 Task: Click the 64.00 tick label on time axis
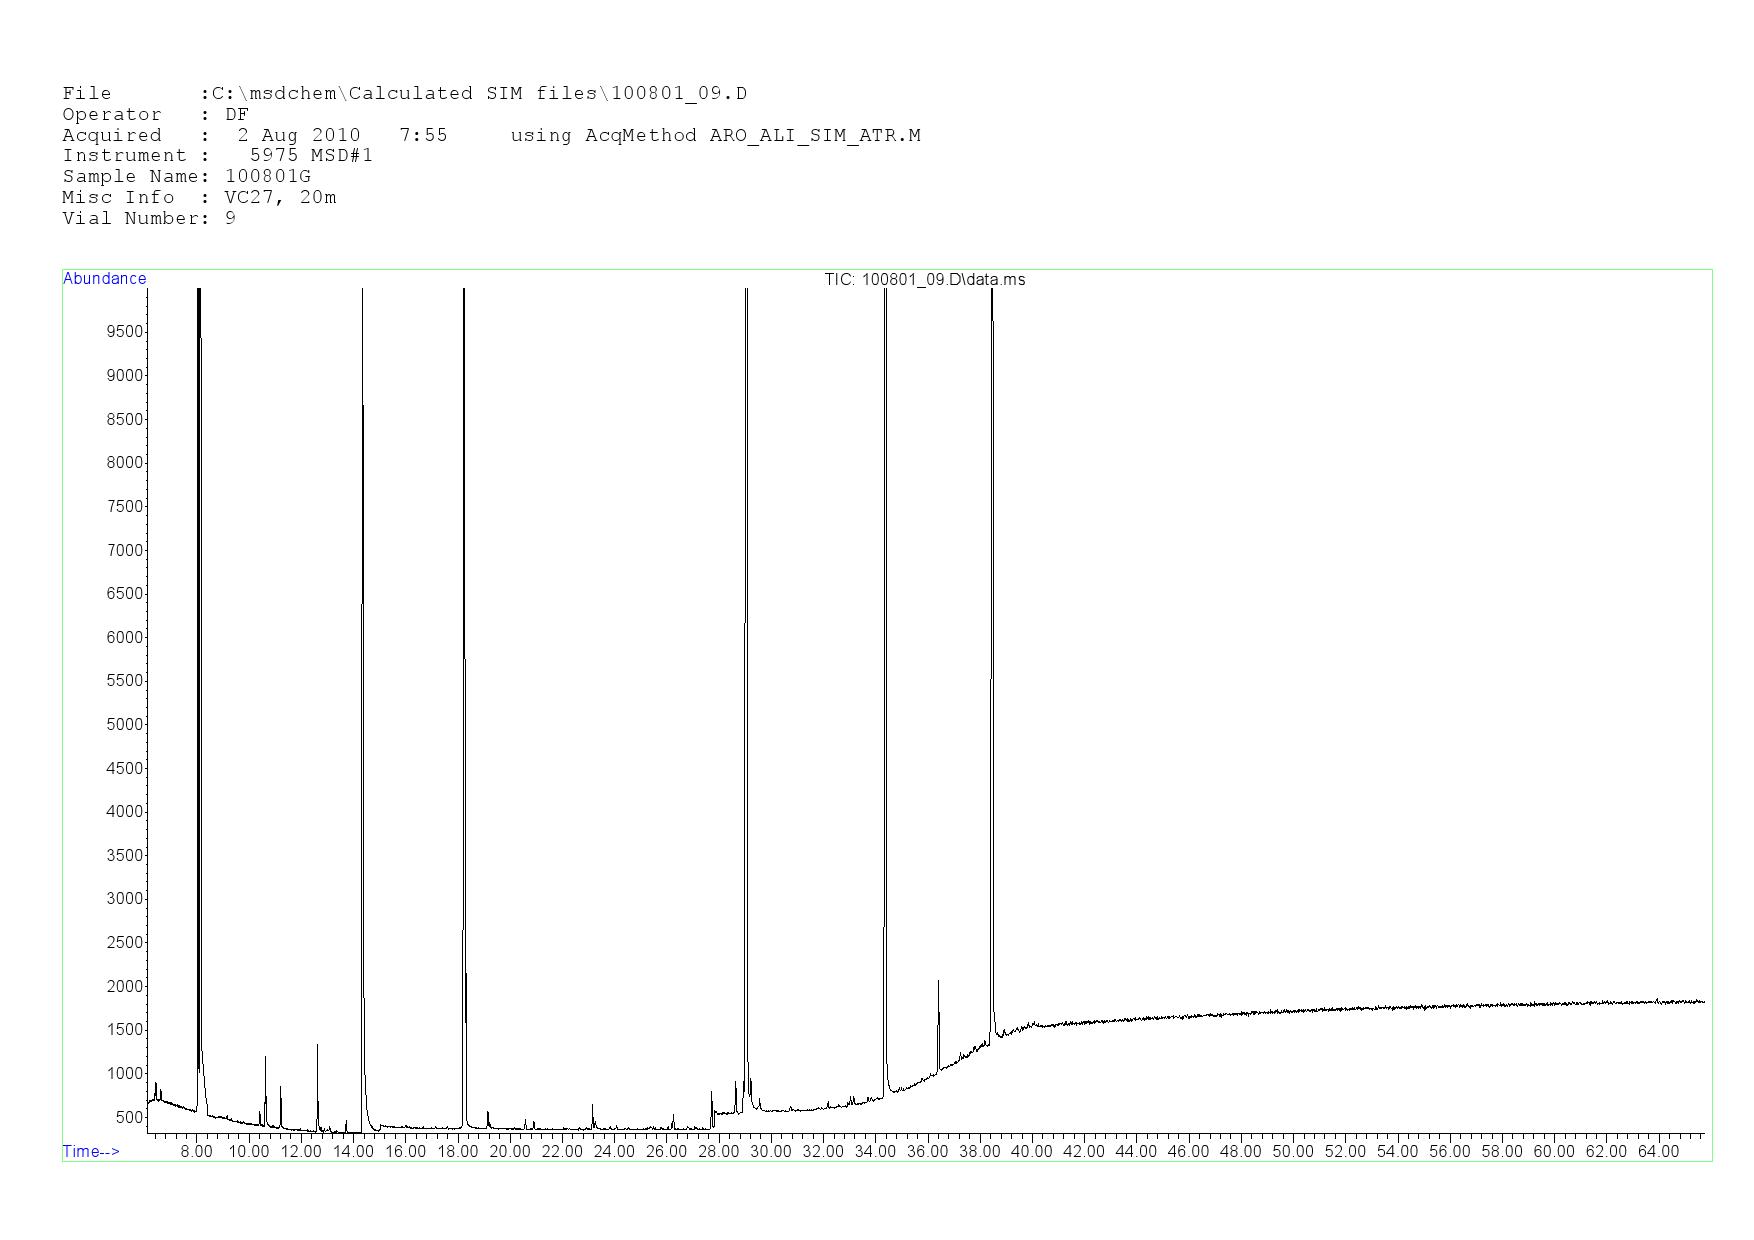click(x=1657, y=1152)
